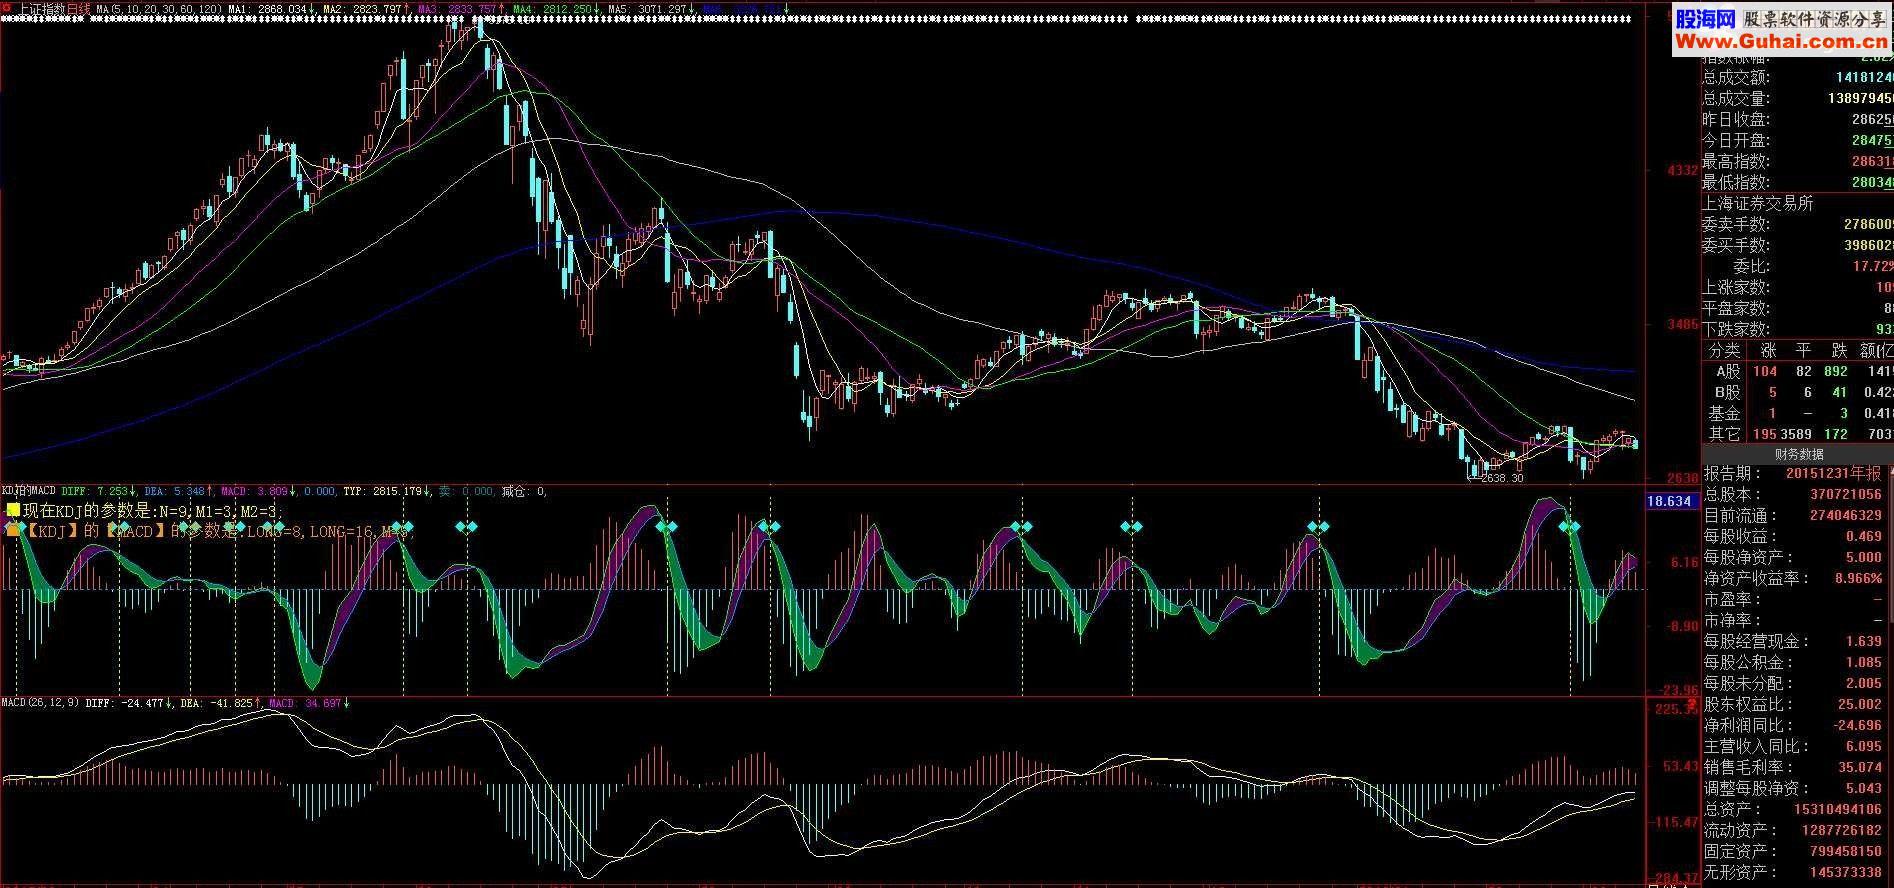Image resolution: width=1894 pixels, height=888 pixels.
Task: Click the B股 category row
Action: (x=1798, y=392)
